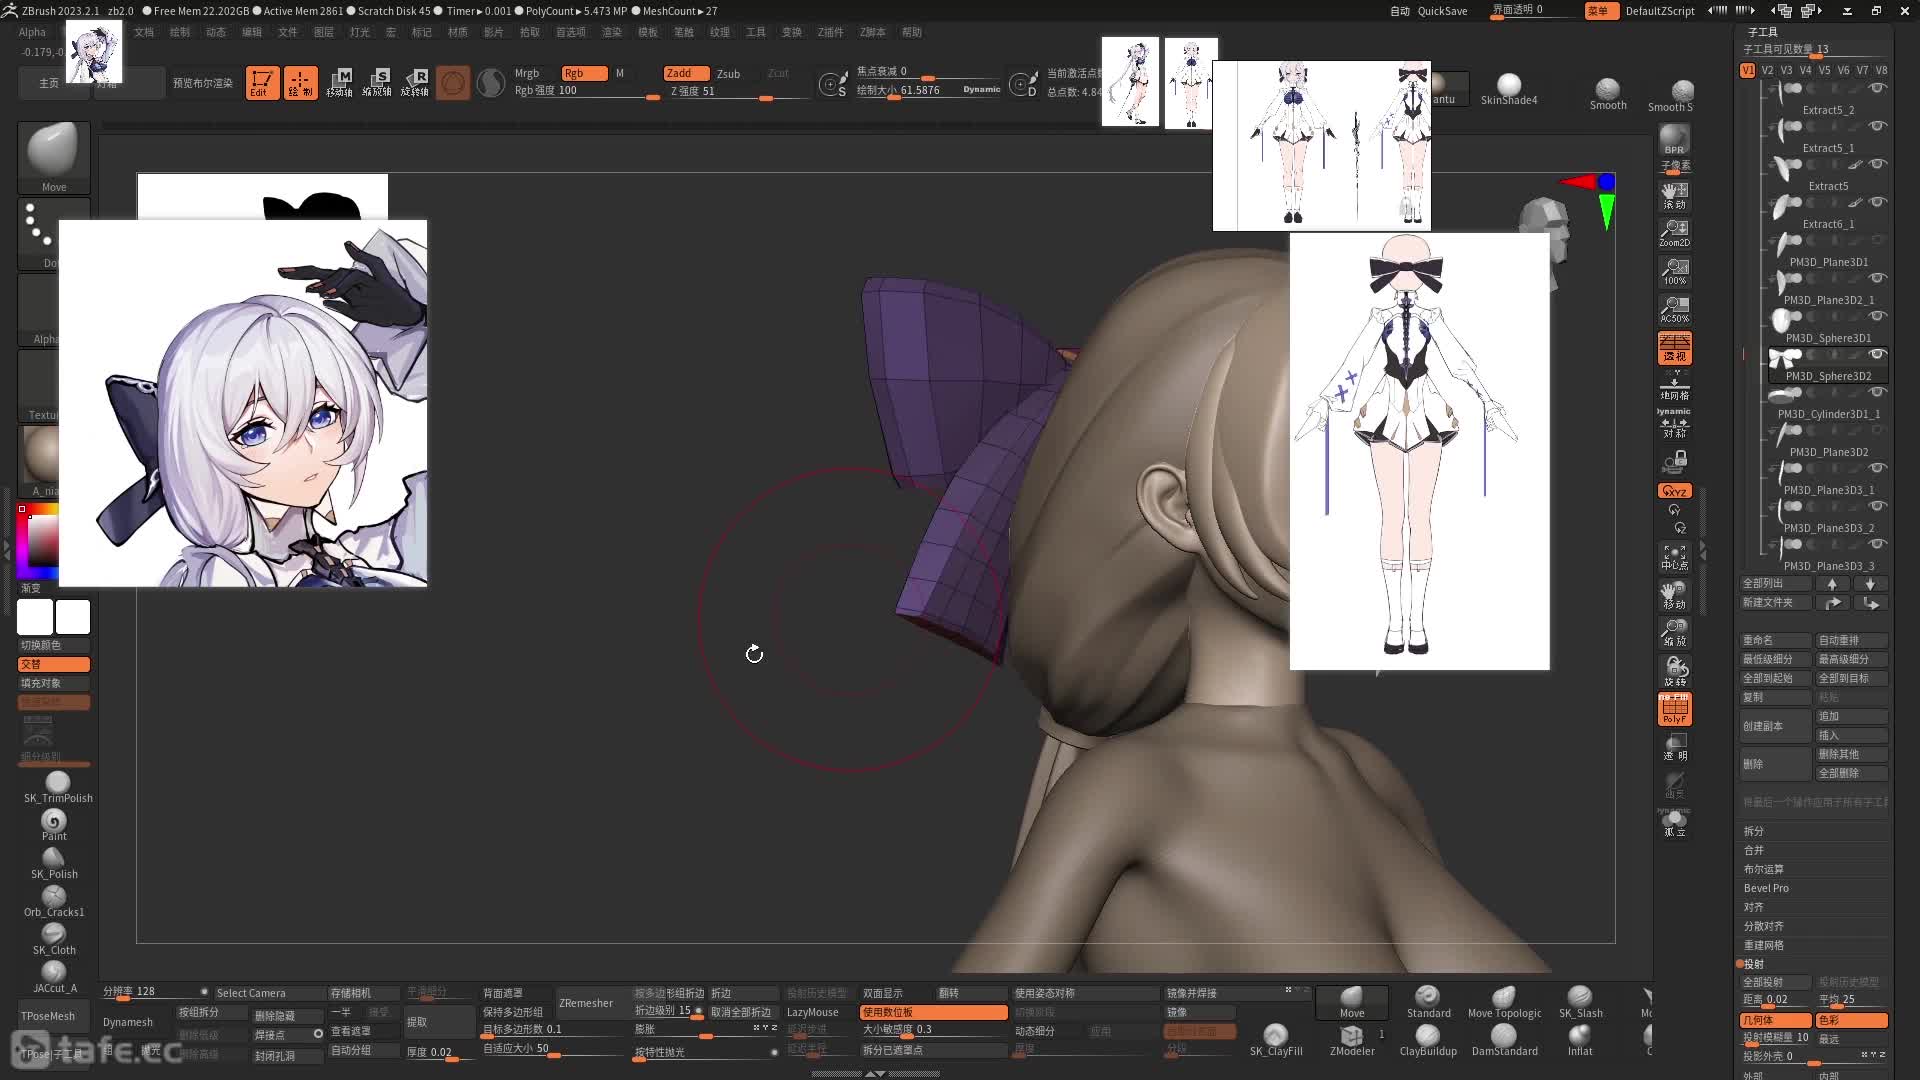1920x1080 pixels.
Task: Activate the Draw (绘制) mode button
Action: coord(300,82)
